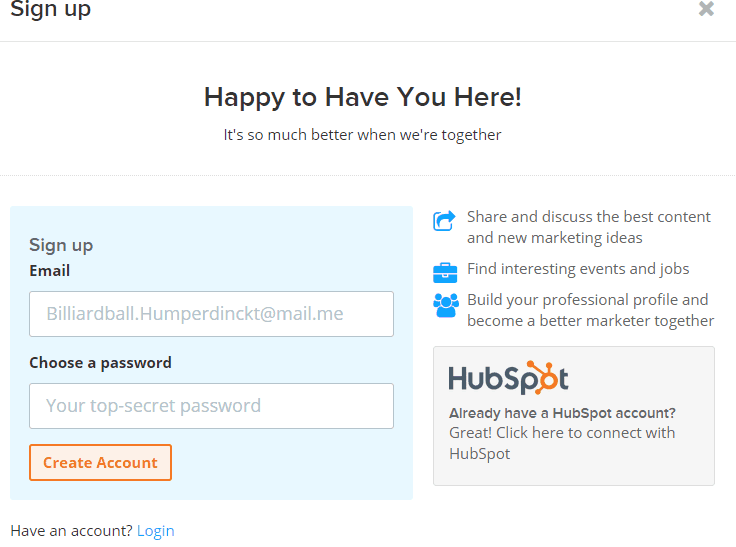Image resolution: width=736 pixels, height=547 pixels.
Task: Click the blue briefcase jobs icon
Action: (445, 273)
